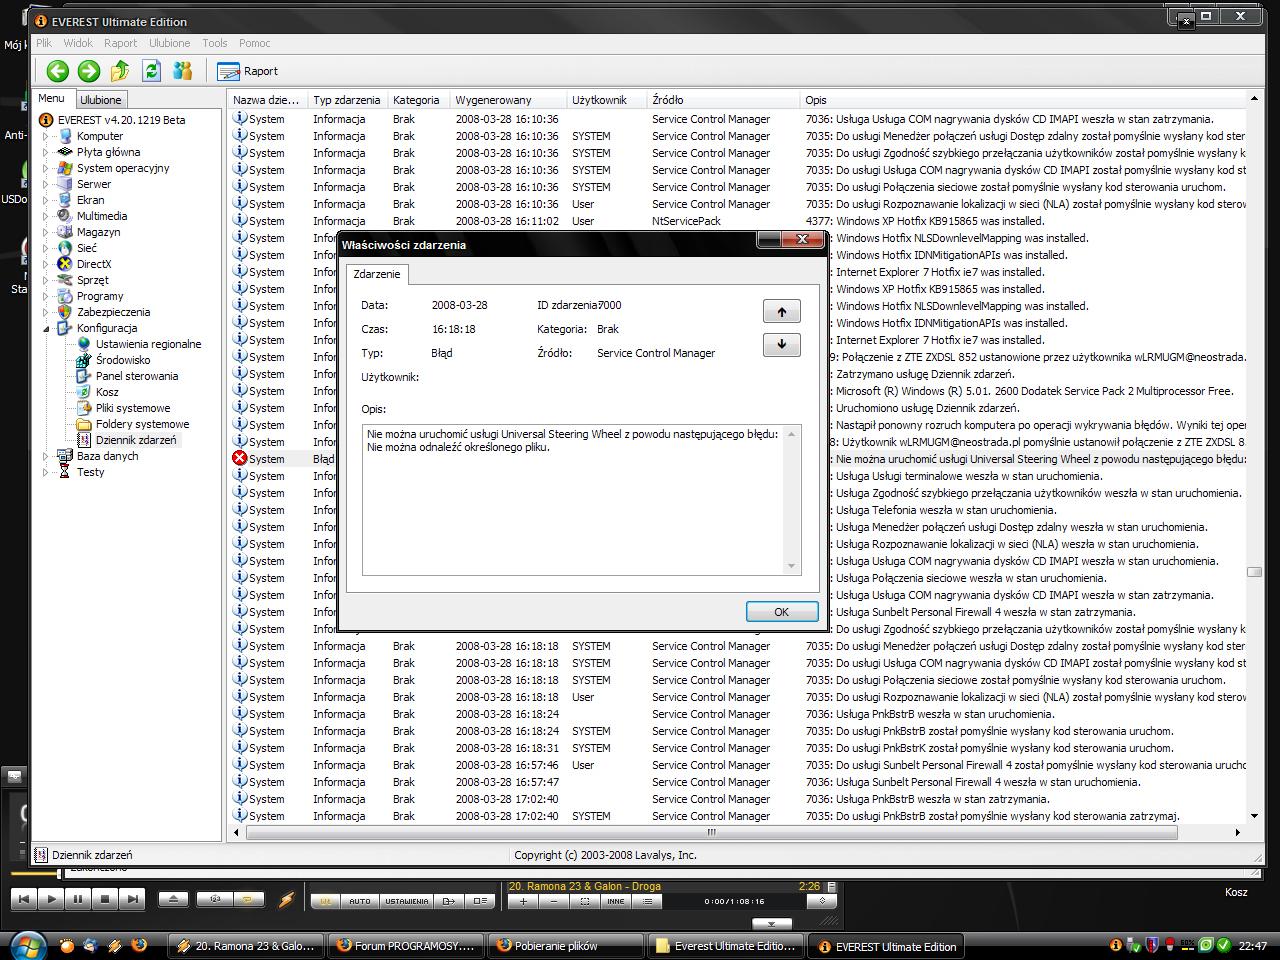Click the EVEREST info icon at tree root
The width and height of the screenshot is (1280, 960).
click(x=46, y=120)
